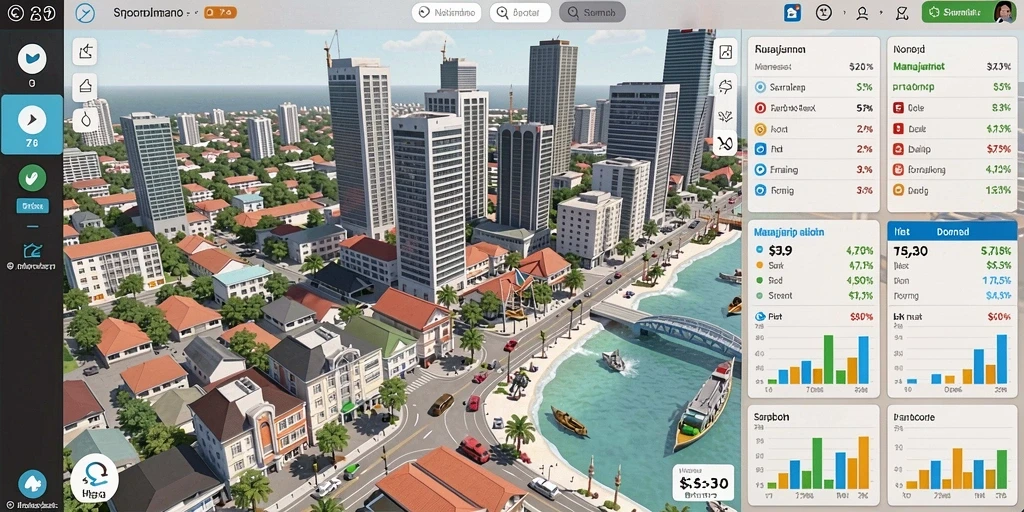Select the arrow icon on highlighted blue sidebar tile
The width and height of the screenshot is (1024, 512).
31,119
